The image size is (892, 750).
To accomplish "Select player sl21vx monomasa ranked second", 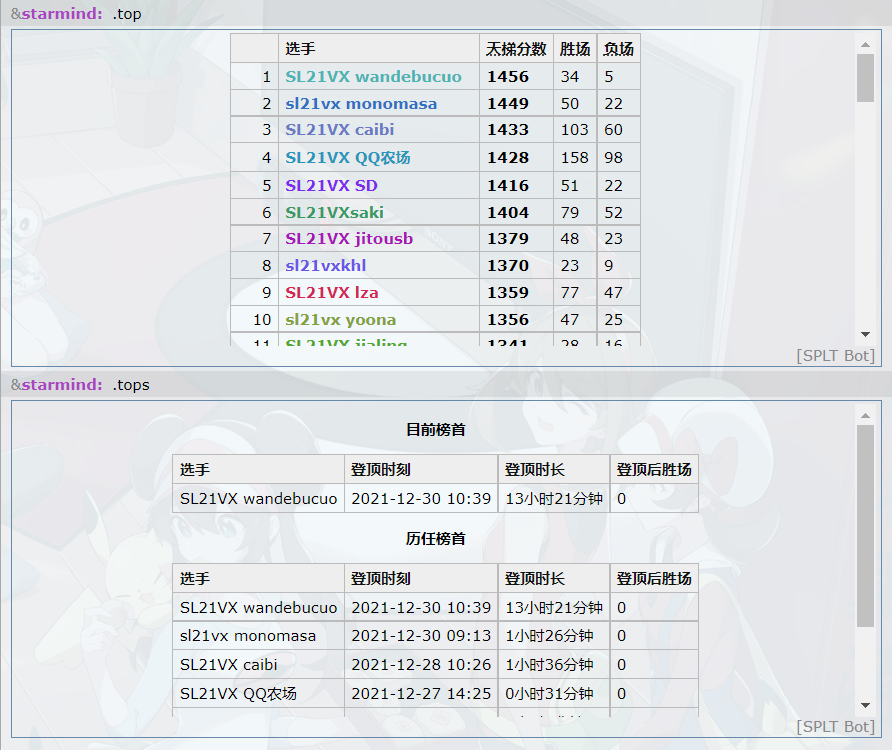I will [x=361, y=104].
